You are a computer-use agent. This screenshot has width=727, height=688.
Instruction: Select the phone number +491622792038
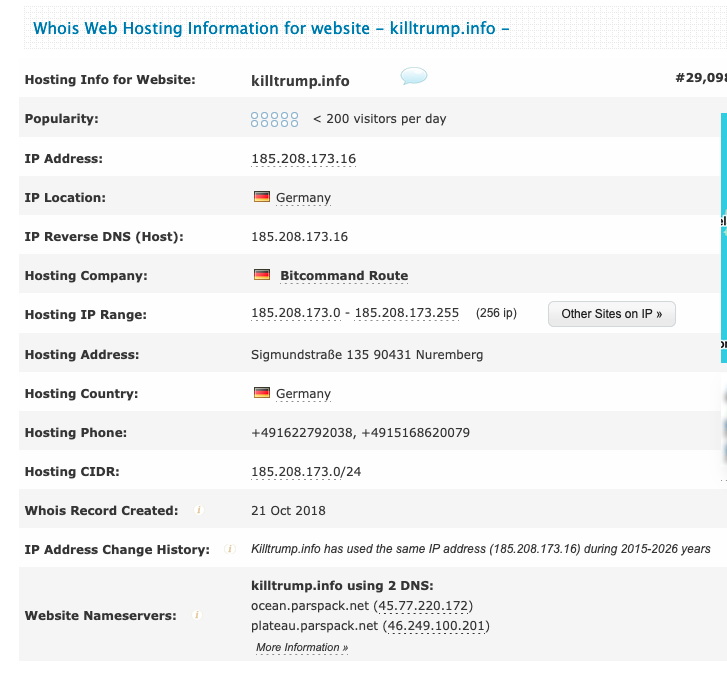pyautogui.click(x=303, y=433)
